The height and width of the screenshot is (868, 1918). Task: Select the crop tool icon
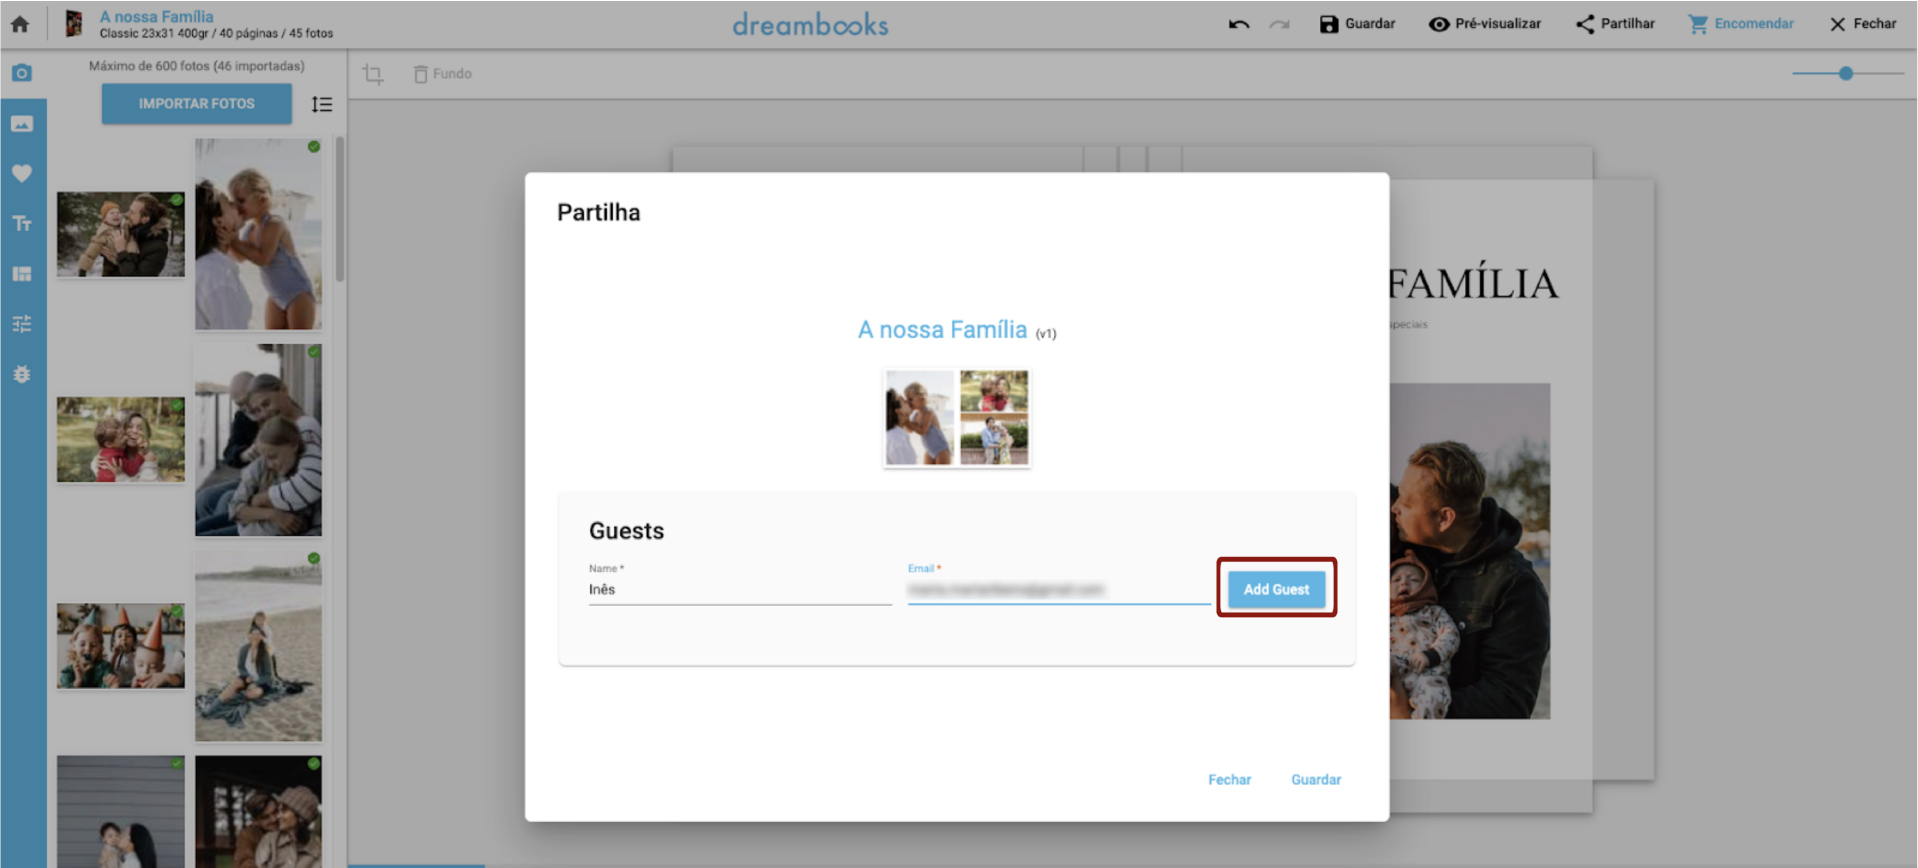click(373, 74)
